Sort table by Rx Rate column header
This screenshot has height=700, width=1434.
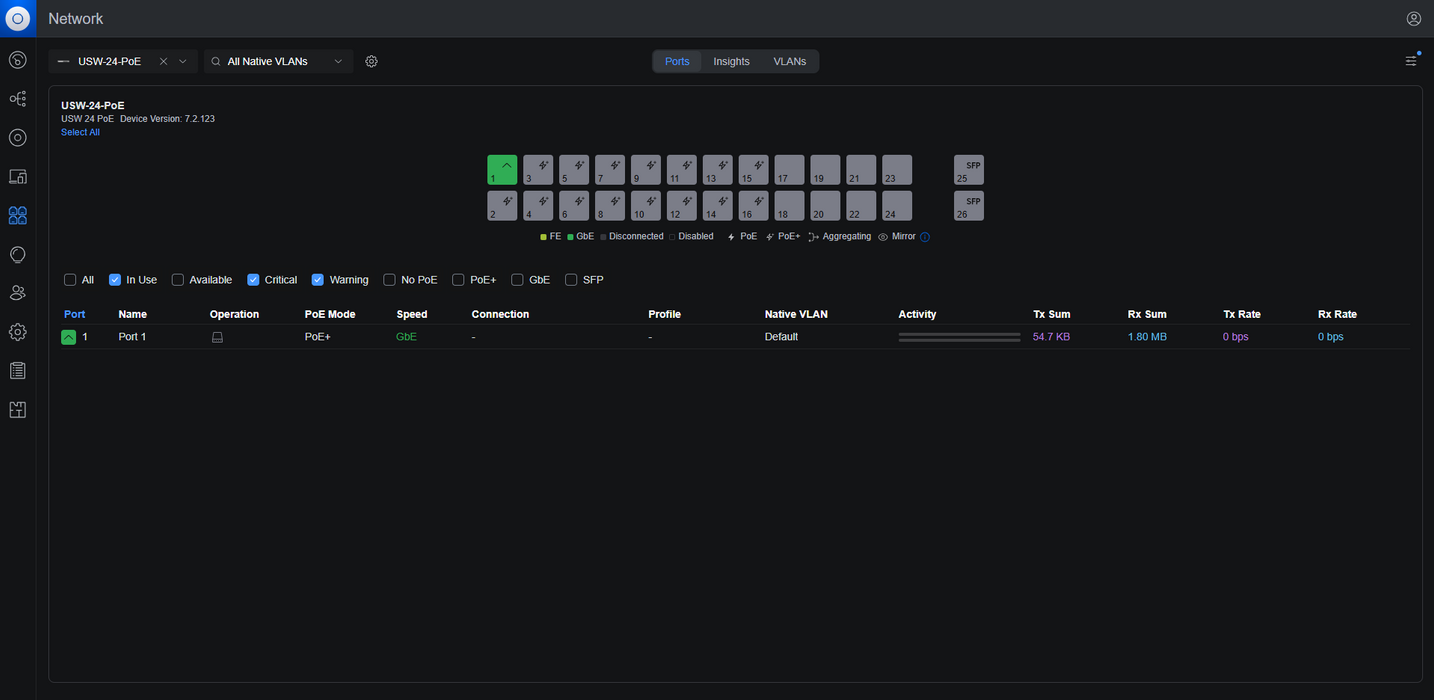(x=1337, y=314)
